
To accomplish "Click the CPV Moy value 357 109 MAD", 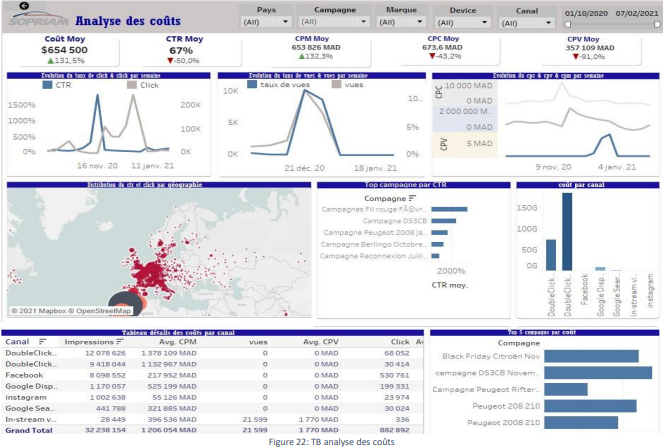I will click(590, 48).
